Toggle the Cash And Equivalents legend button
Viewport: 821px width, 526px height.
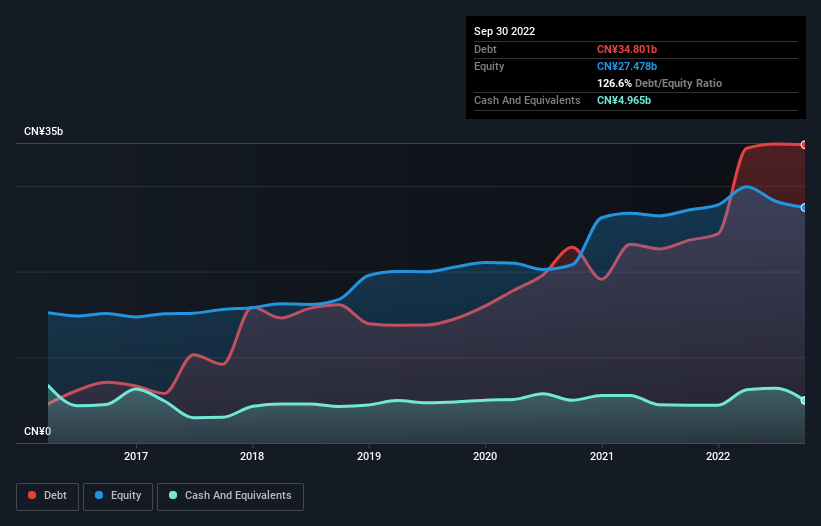[x=230, y=496]
